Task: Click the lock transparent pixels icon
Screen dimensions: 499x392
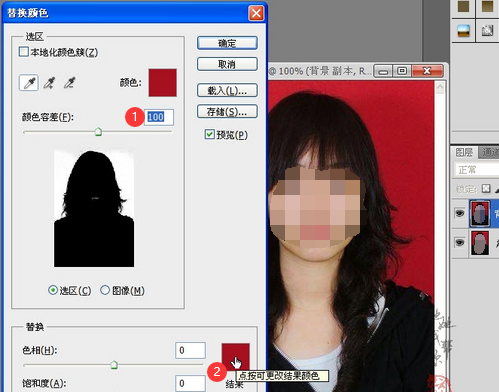Action: 486,189
